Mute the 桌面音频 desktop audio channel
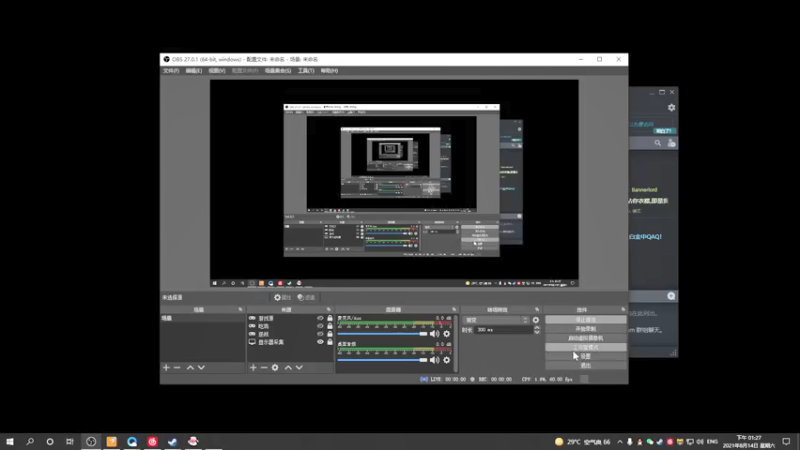The height and width of the screenshot is (450, 800). click(x=434, y=360)
